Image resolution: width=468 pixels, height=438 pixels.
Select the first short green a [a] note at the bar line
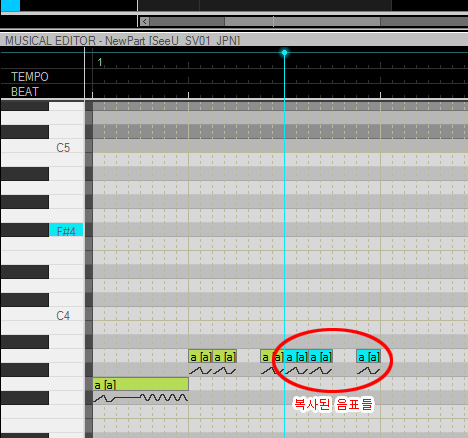(x=201, y=356)
